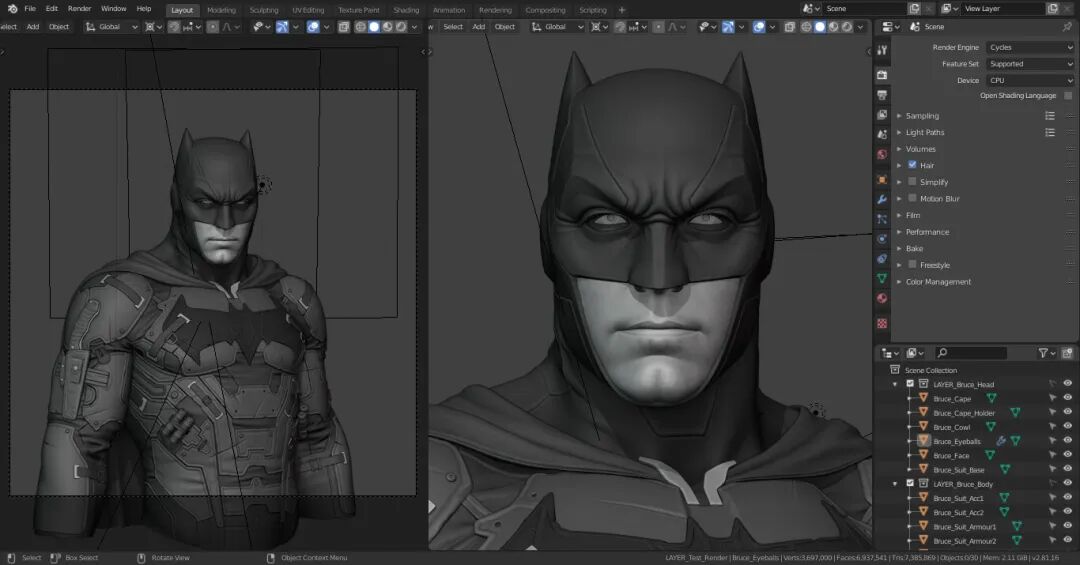
Task: Collapse the LAYER_Bruce_Head collection
Action: [895, 384]
